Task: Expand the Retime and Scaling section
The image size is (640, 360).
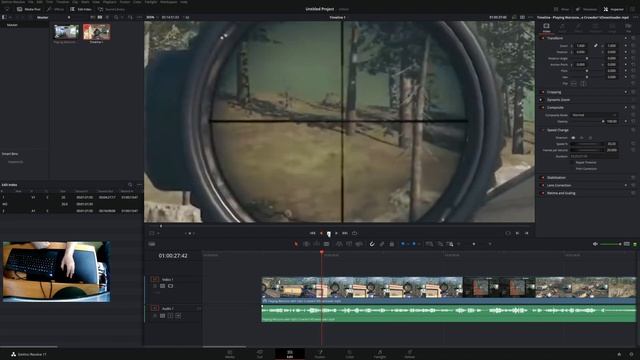Action: pos(561,193)
